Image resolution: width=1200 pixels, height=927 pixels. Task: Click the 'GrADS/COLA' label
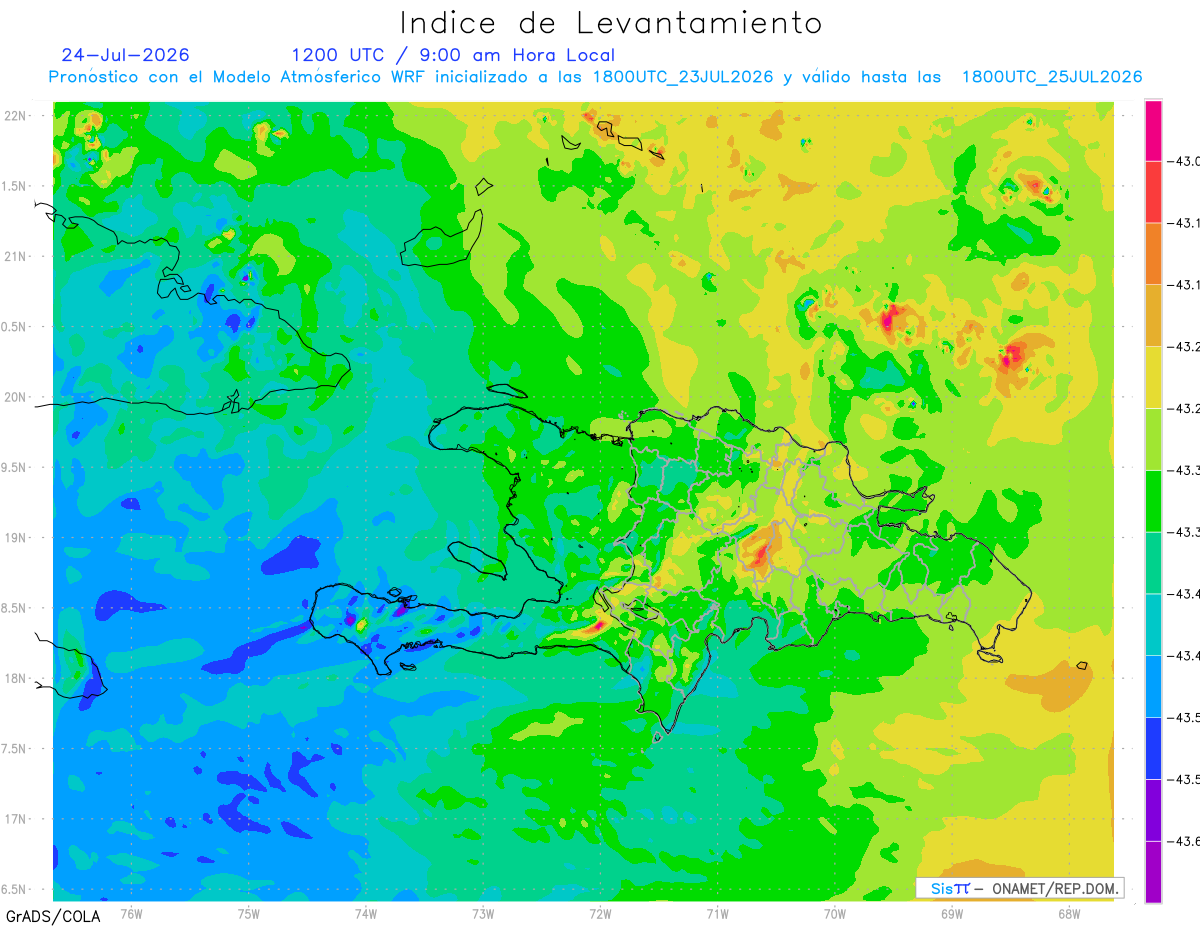(53, 916)
